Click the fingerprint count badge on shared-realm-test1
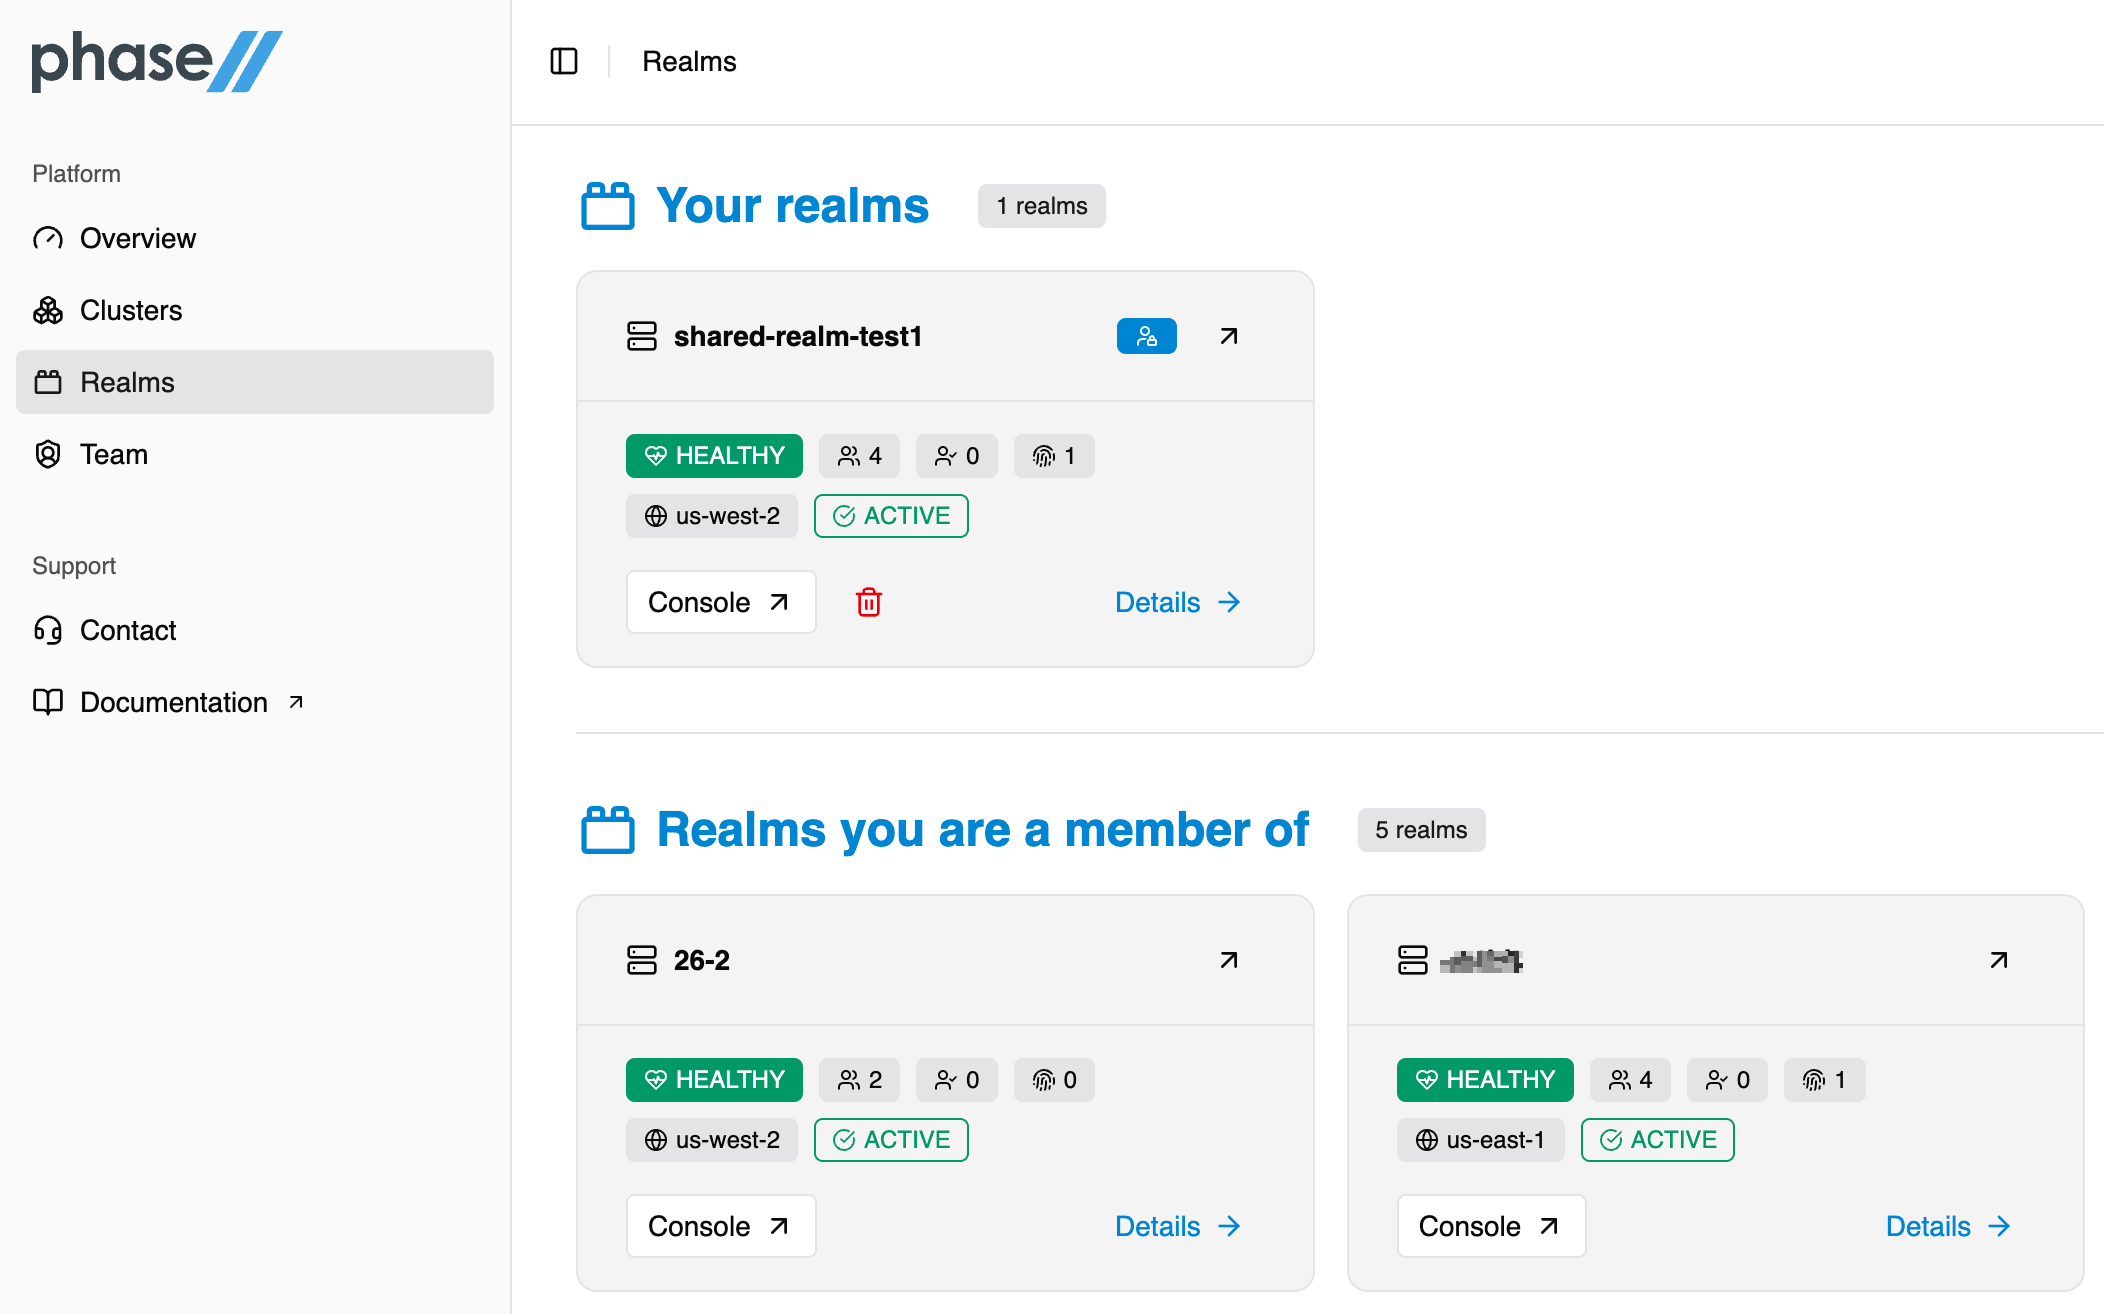This screenshot has height=1314, width=2104. [x=1053, y=456]
